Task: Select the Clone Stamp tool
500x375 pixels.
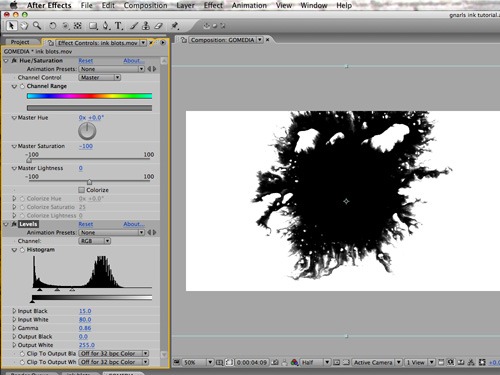Action: click(x=146, y=26)
